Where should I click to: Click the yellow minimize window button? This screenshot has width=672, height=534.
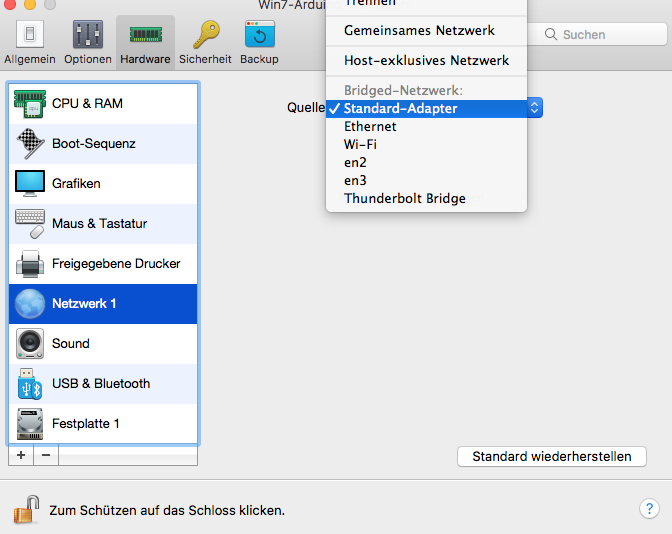click(x=30, y=4)
